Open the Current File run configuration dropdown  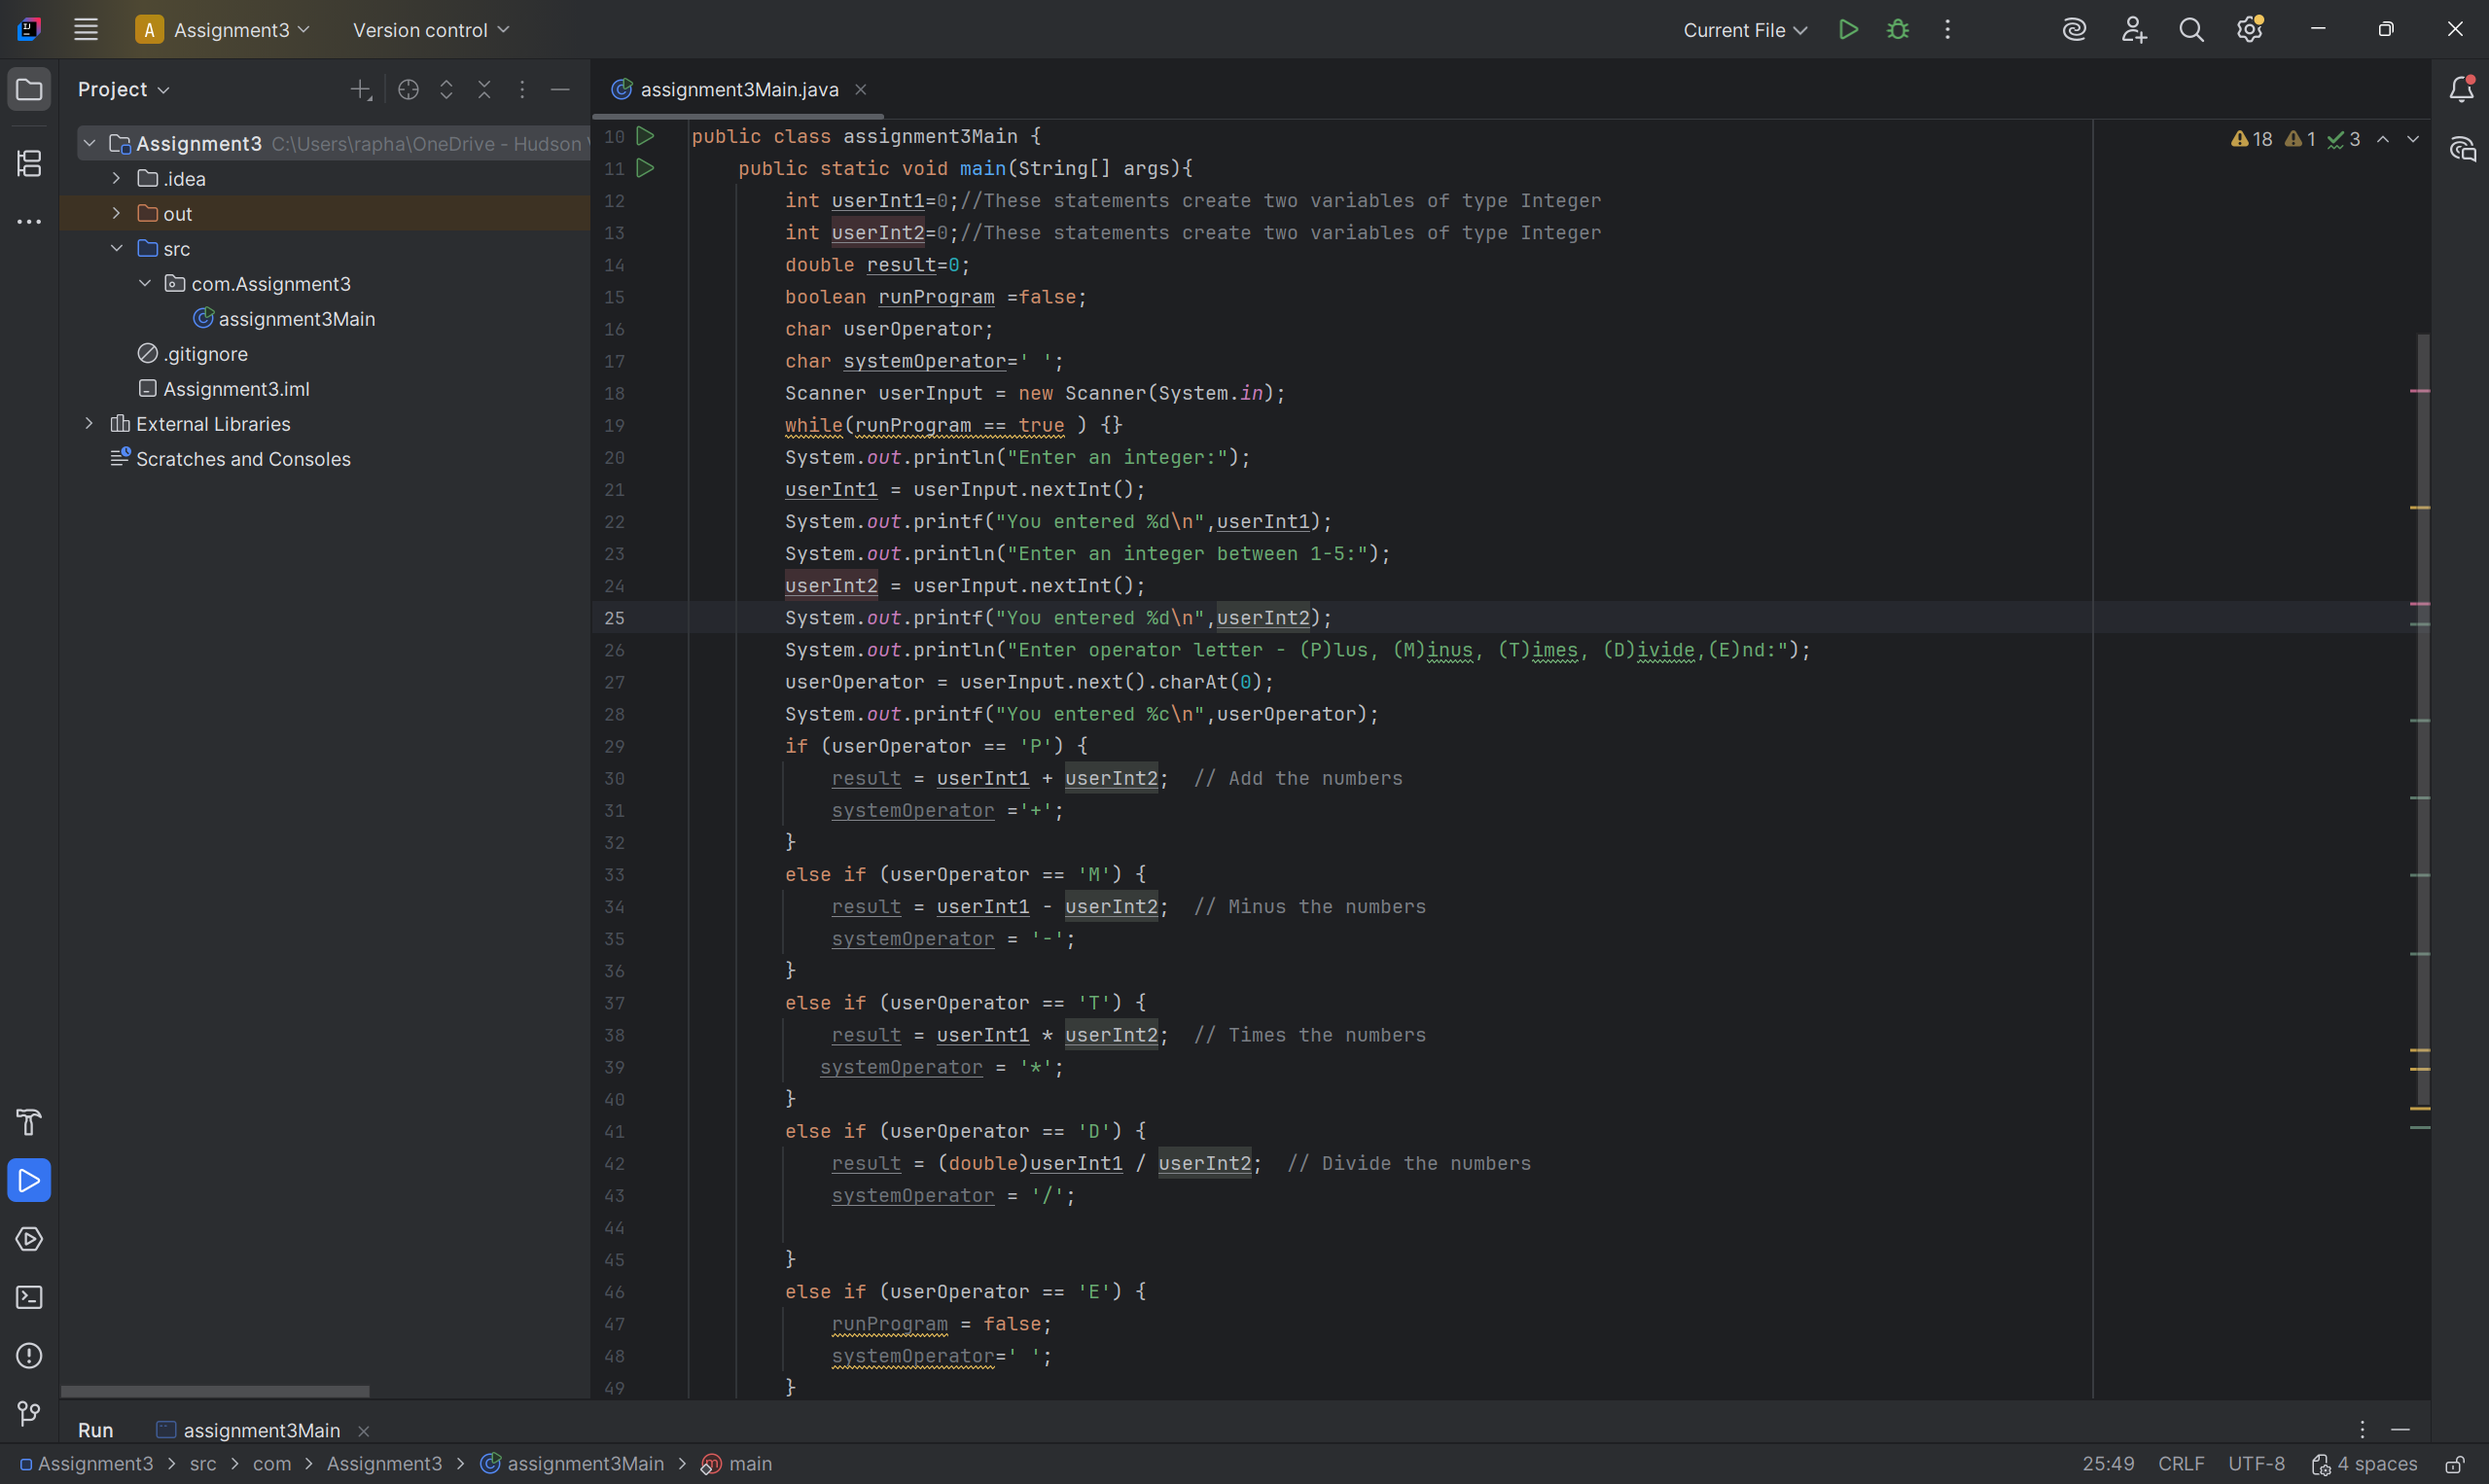click(1744, 30)
